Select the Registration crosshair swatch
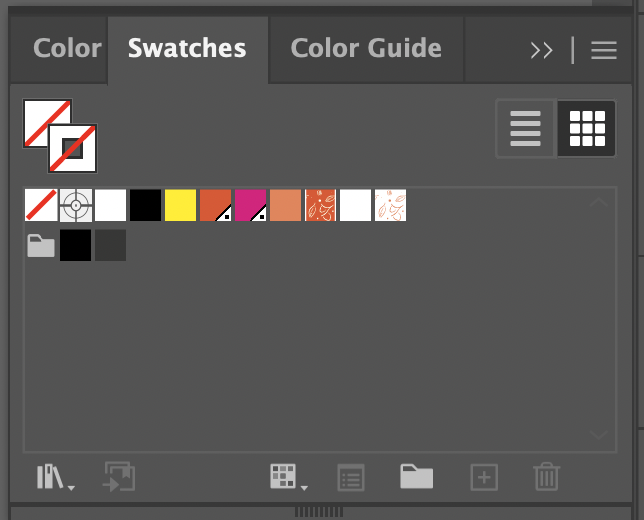Screen dimensions: 644x520 click(76, 205)
